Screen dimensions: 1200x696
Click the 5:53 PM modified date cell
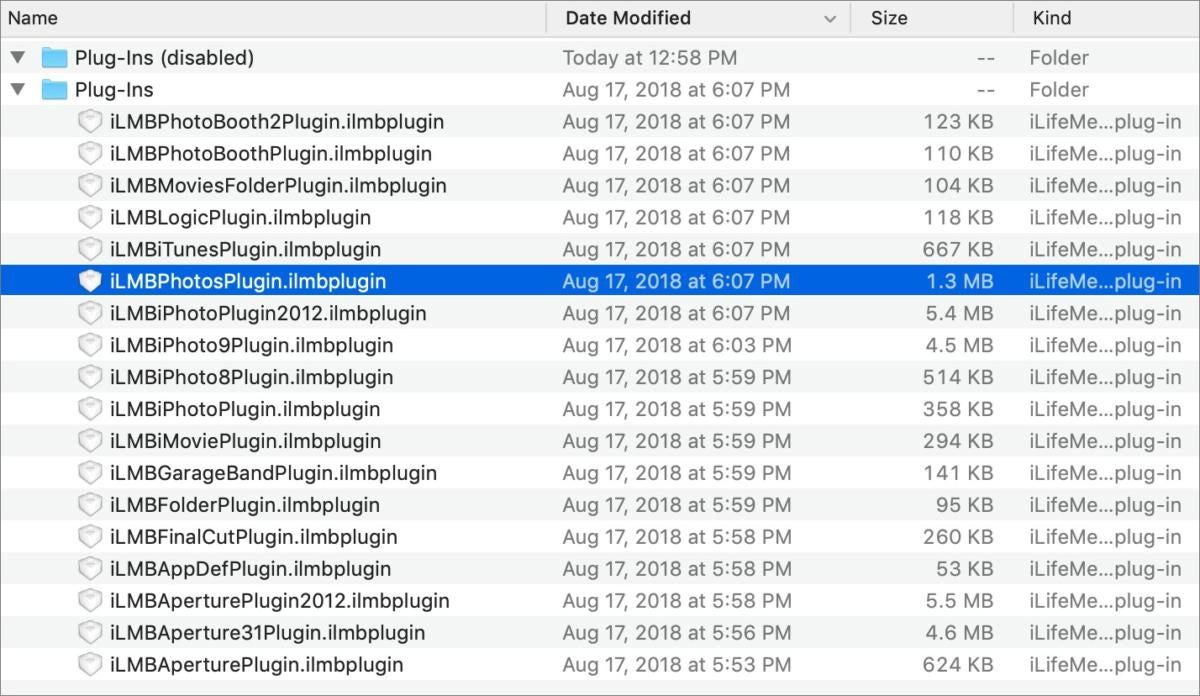(677, 665)
